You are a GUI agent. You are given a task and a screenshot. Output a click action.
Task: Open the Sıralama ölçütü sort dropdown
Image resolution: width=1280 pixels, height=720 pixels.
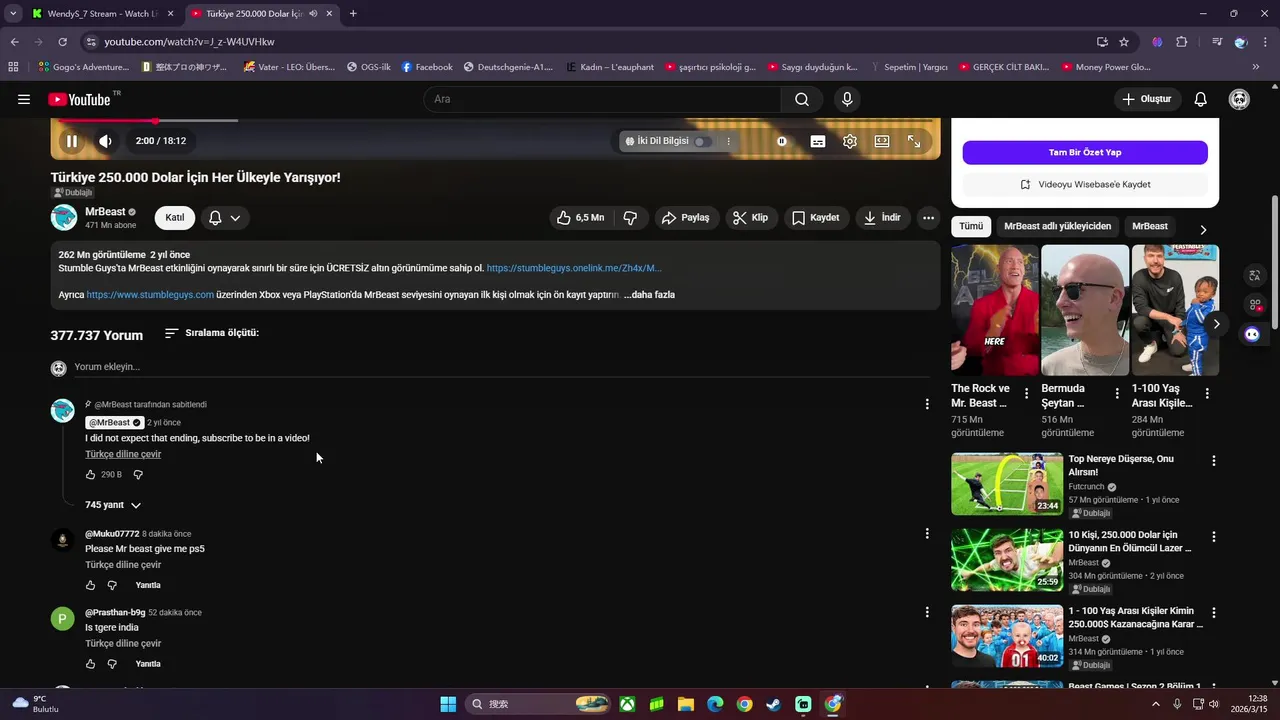212,333
